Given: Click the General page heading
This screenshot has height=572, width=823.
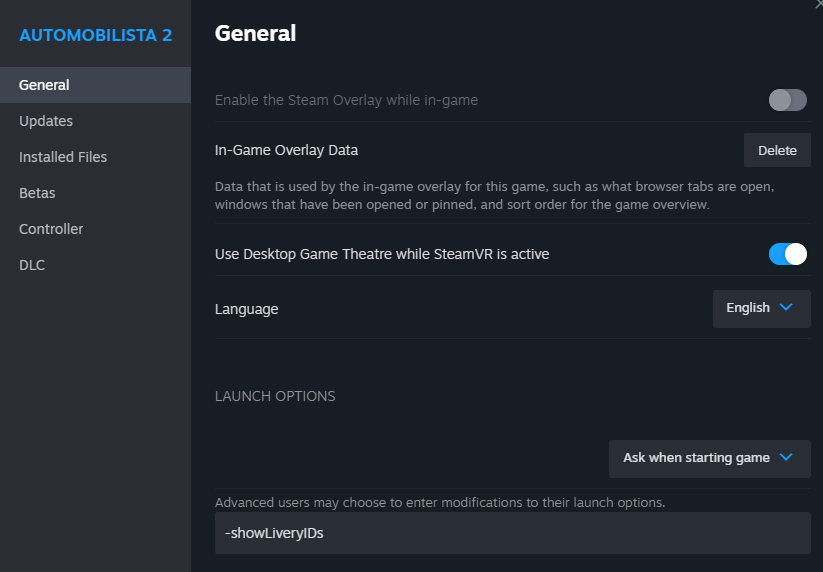Looking at the screenshot, I should pos(256,34).
